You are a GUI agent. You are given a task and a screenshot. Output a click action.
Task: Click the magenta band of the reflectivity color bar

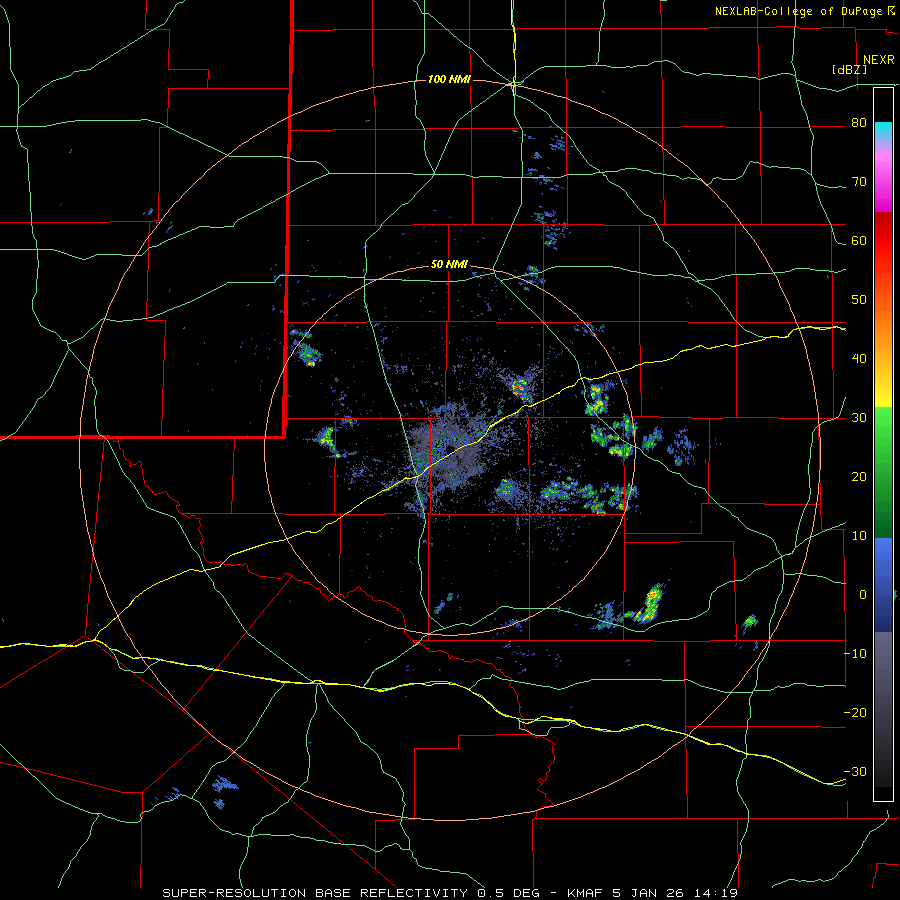883,183
